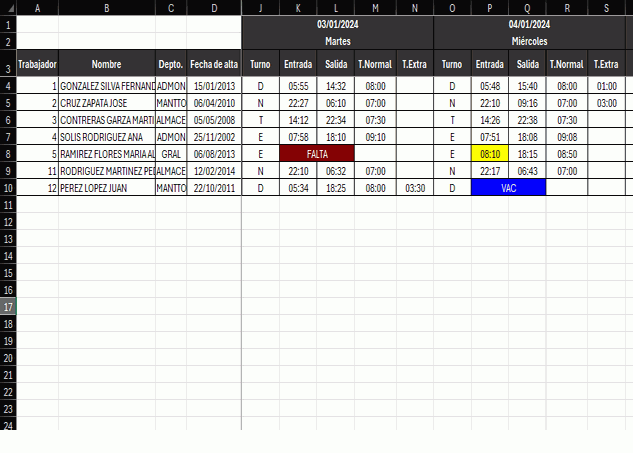Select the Trabajador header cell
This screenshot has height=453, width=633.
[37, 64]
